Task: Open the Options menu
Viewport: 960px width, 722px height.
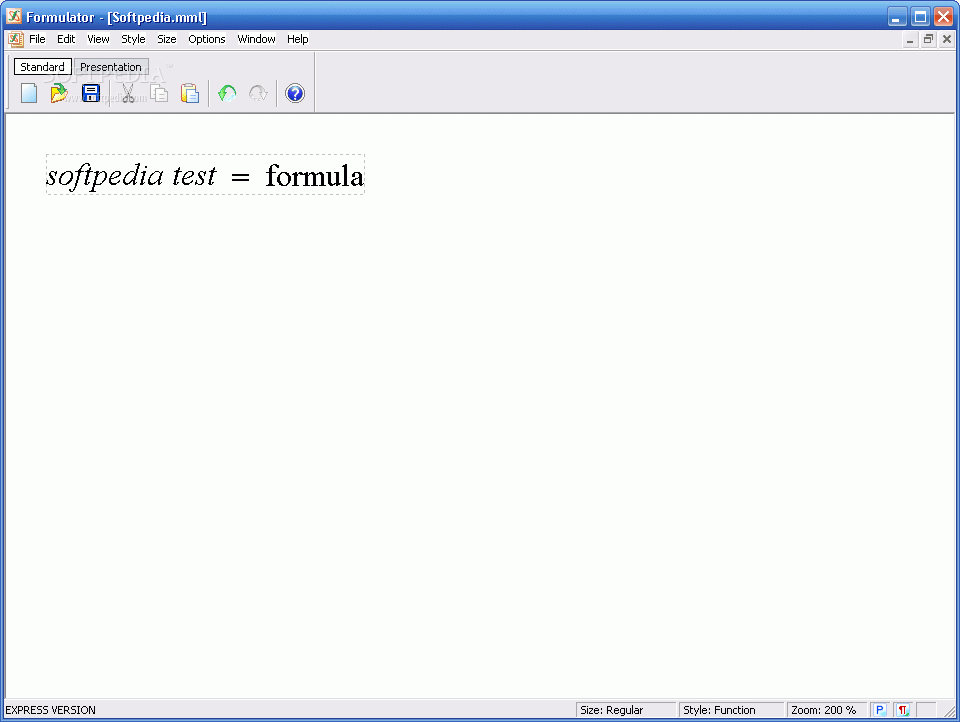Action: pos(206,39)
